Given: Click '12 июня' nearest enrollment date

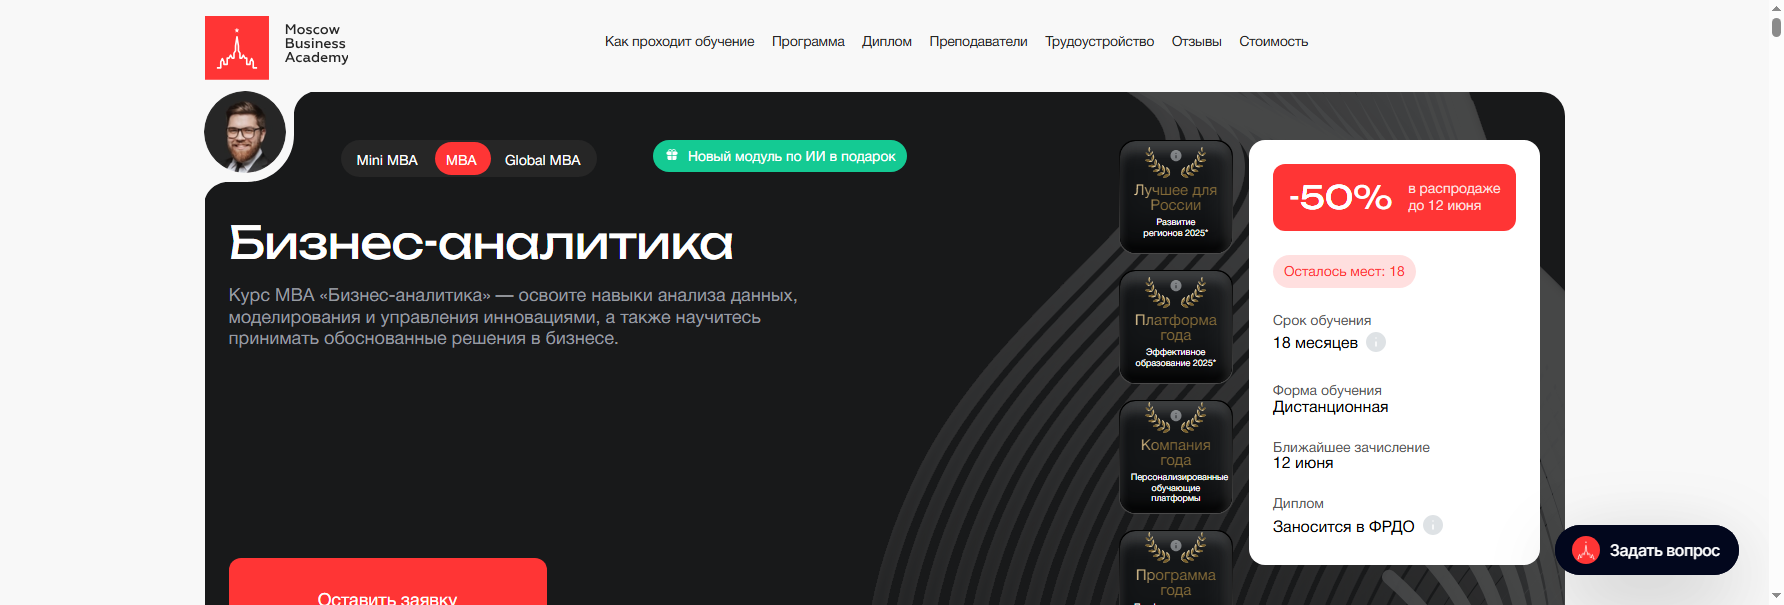Looking at the screenshot, I should pyautogui.click(x=1303, y=463).
